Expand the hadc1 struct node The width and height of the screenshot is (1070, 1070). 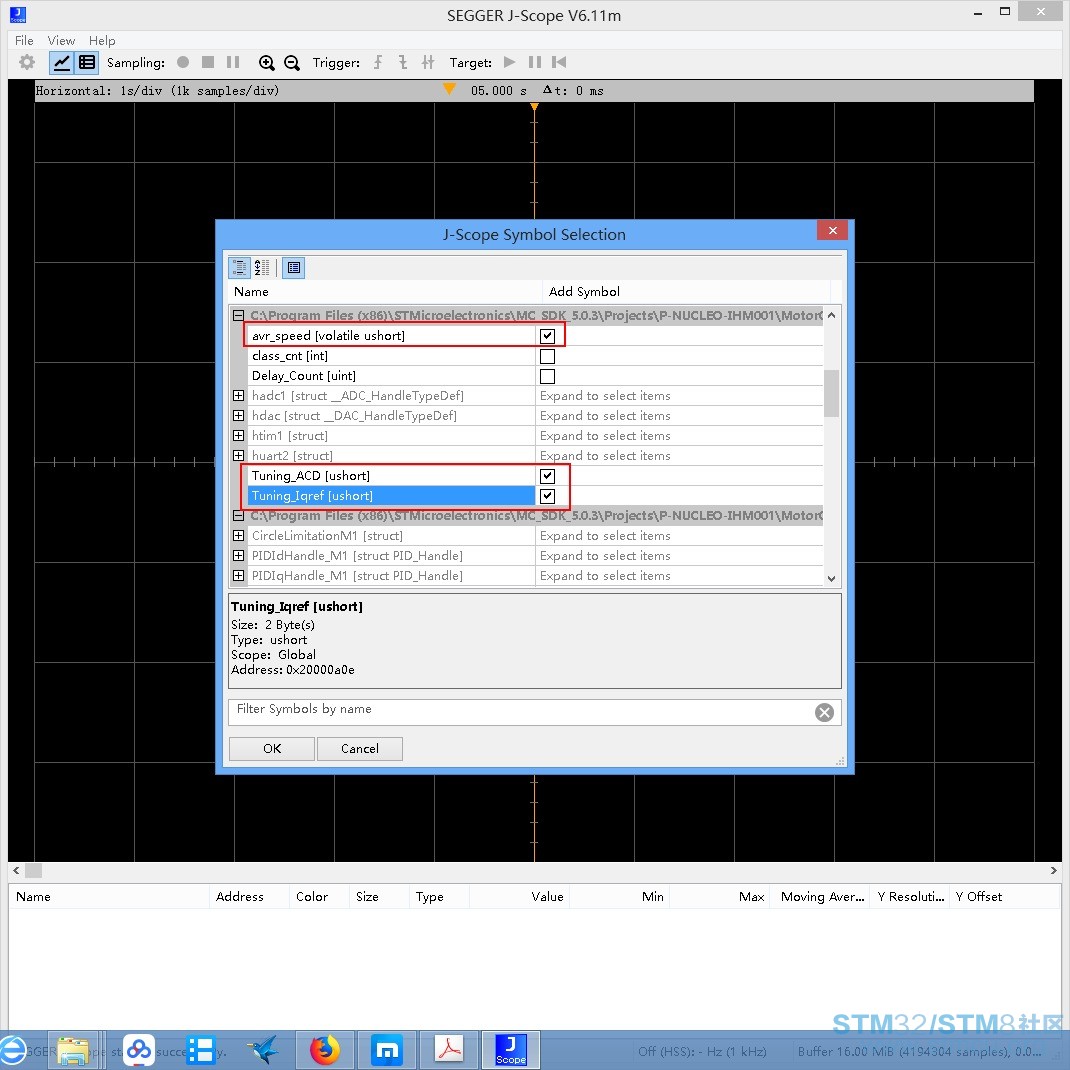[x=238, y=396]
